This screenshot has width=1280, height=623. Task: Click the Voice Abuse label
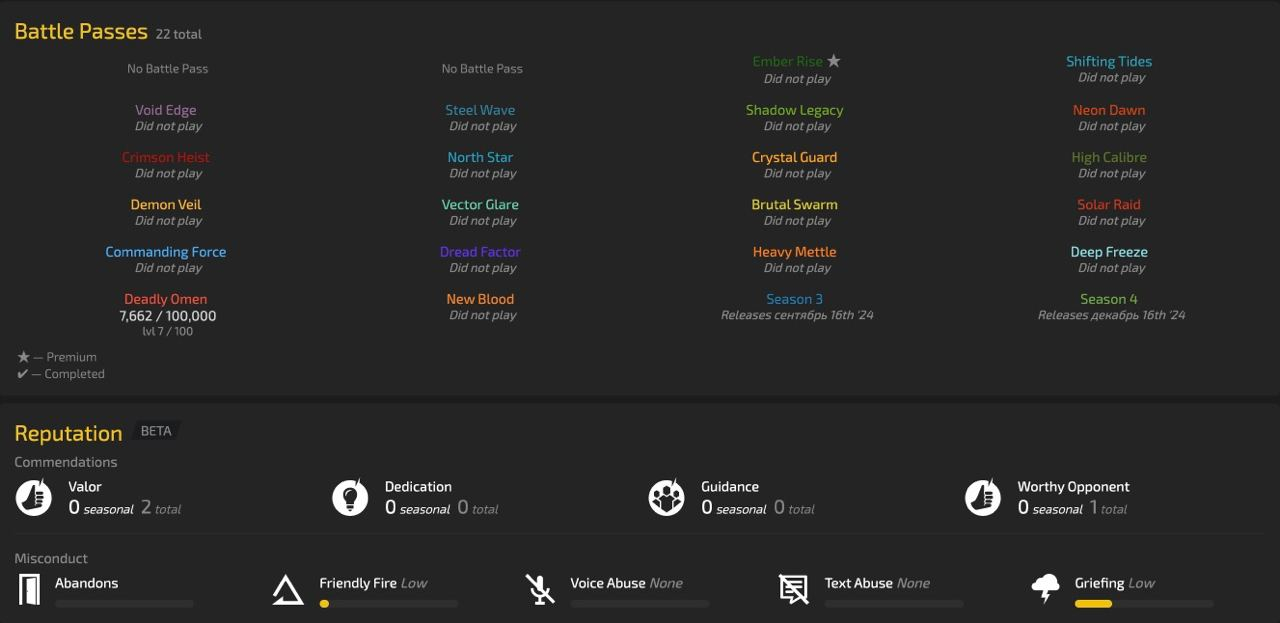point(608,583)
